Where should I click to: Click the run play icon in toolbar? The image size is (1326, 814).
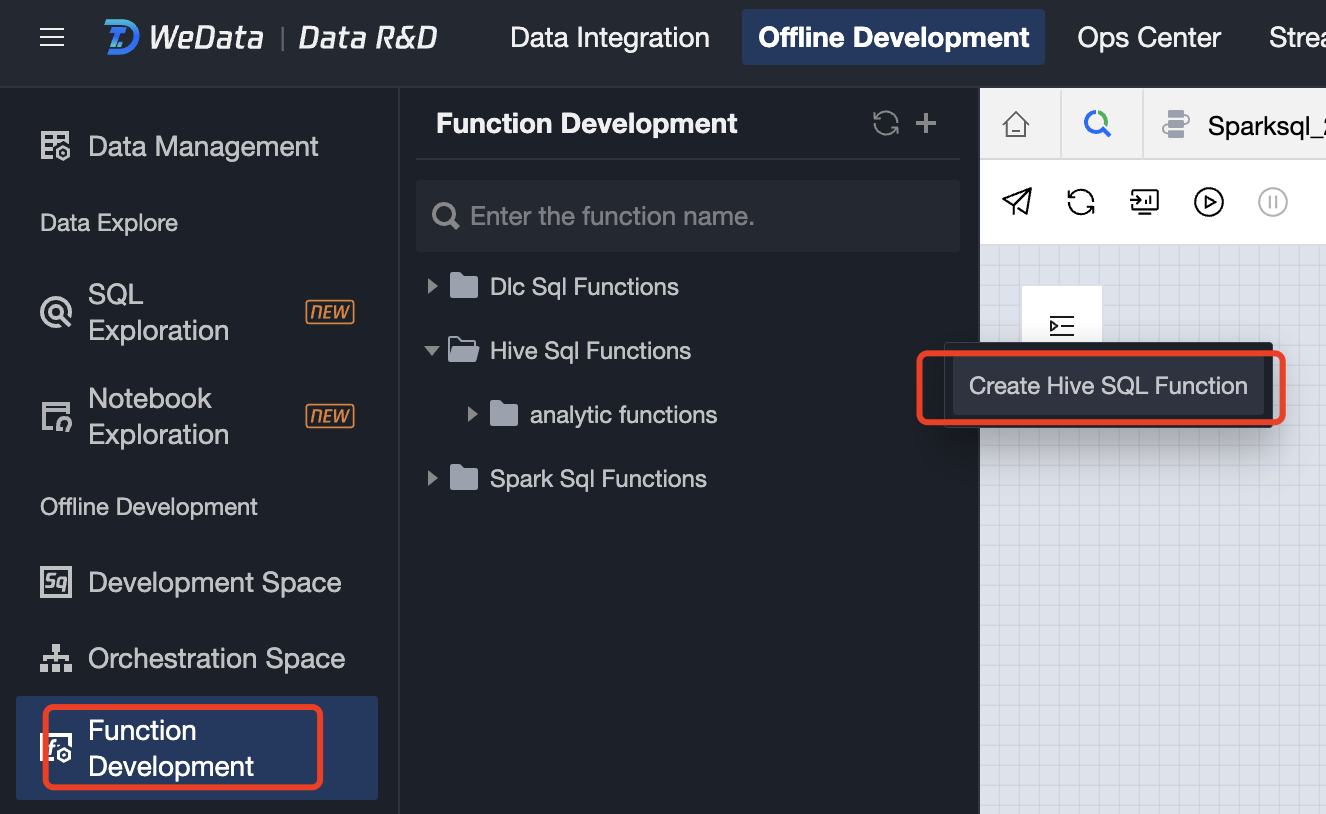(1208, 202)
